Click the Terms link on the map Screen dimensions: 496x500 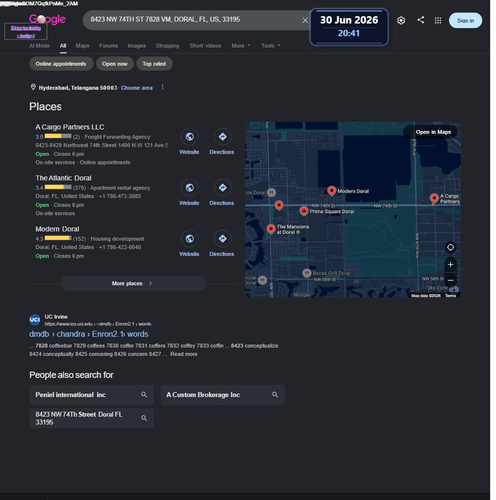pos(451,296)
